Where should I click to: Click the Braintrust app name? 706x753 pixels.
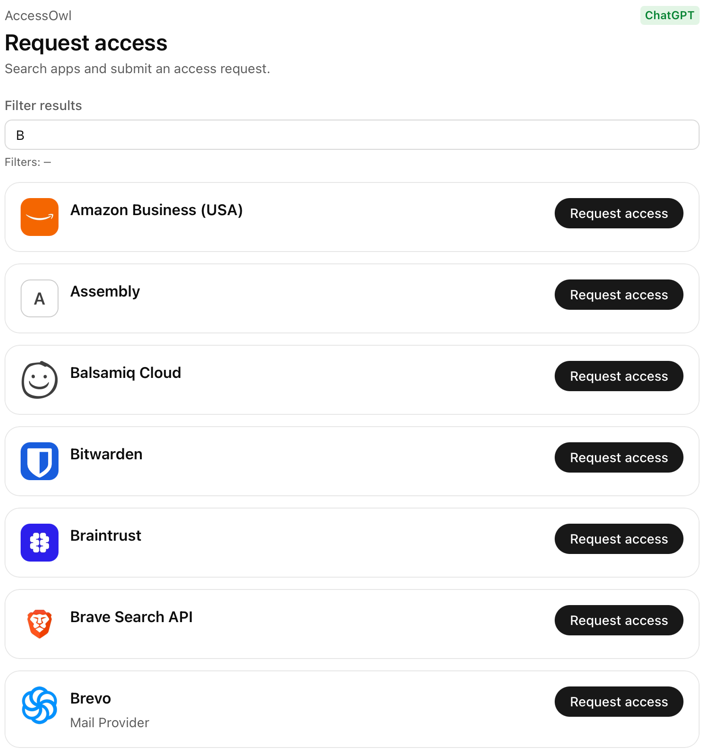tap(105, 536)
